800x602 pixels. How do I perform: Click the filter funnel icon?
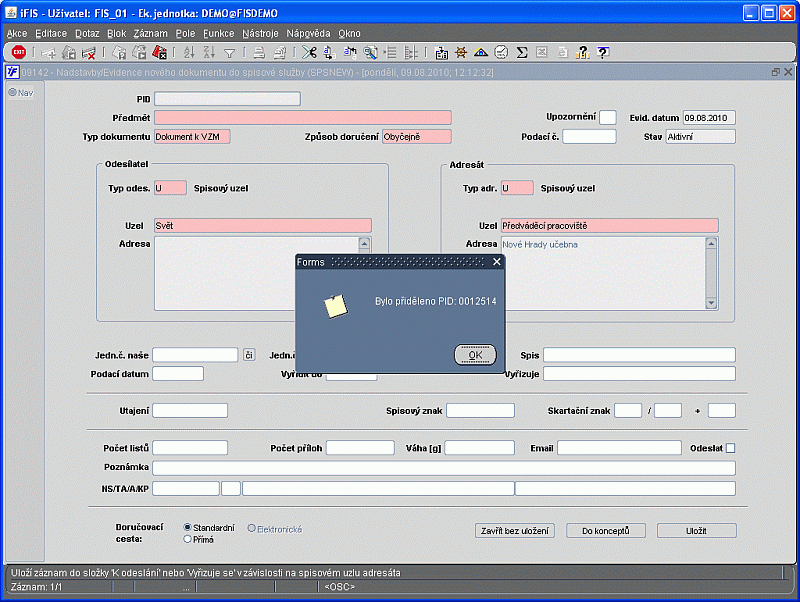(230, 53)
